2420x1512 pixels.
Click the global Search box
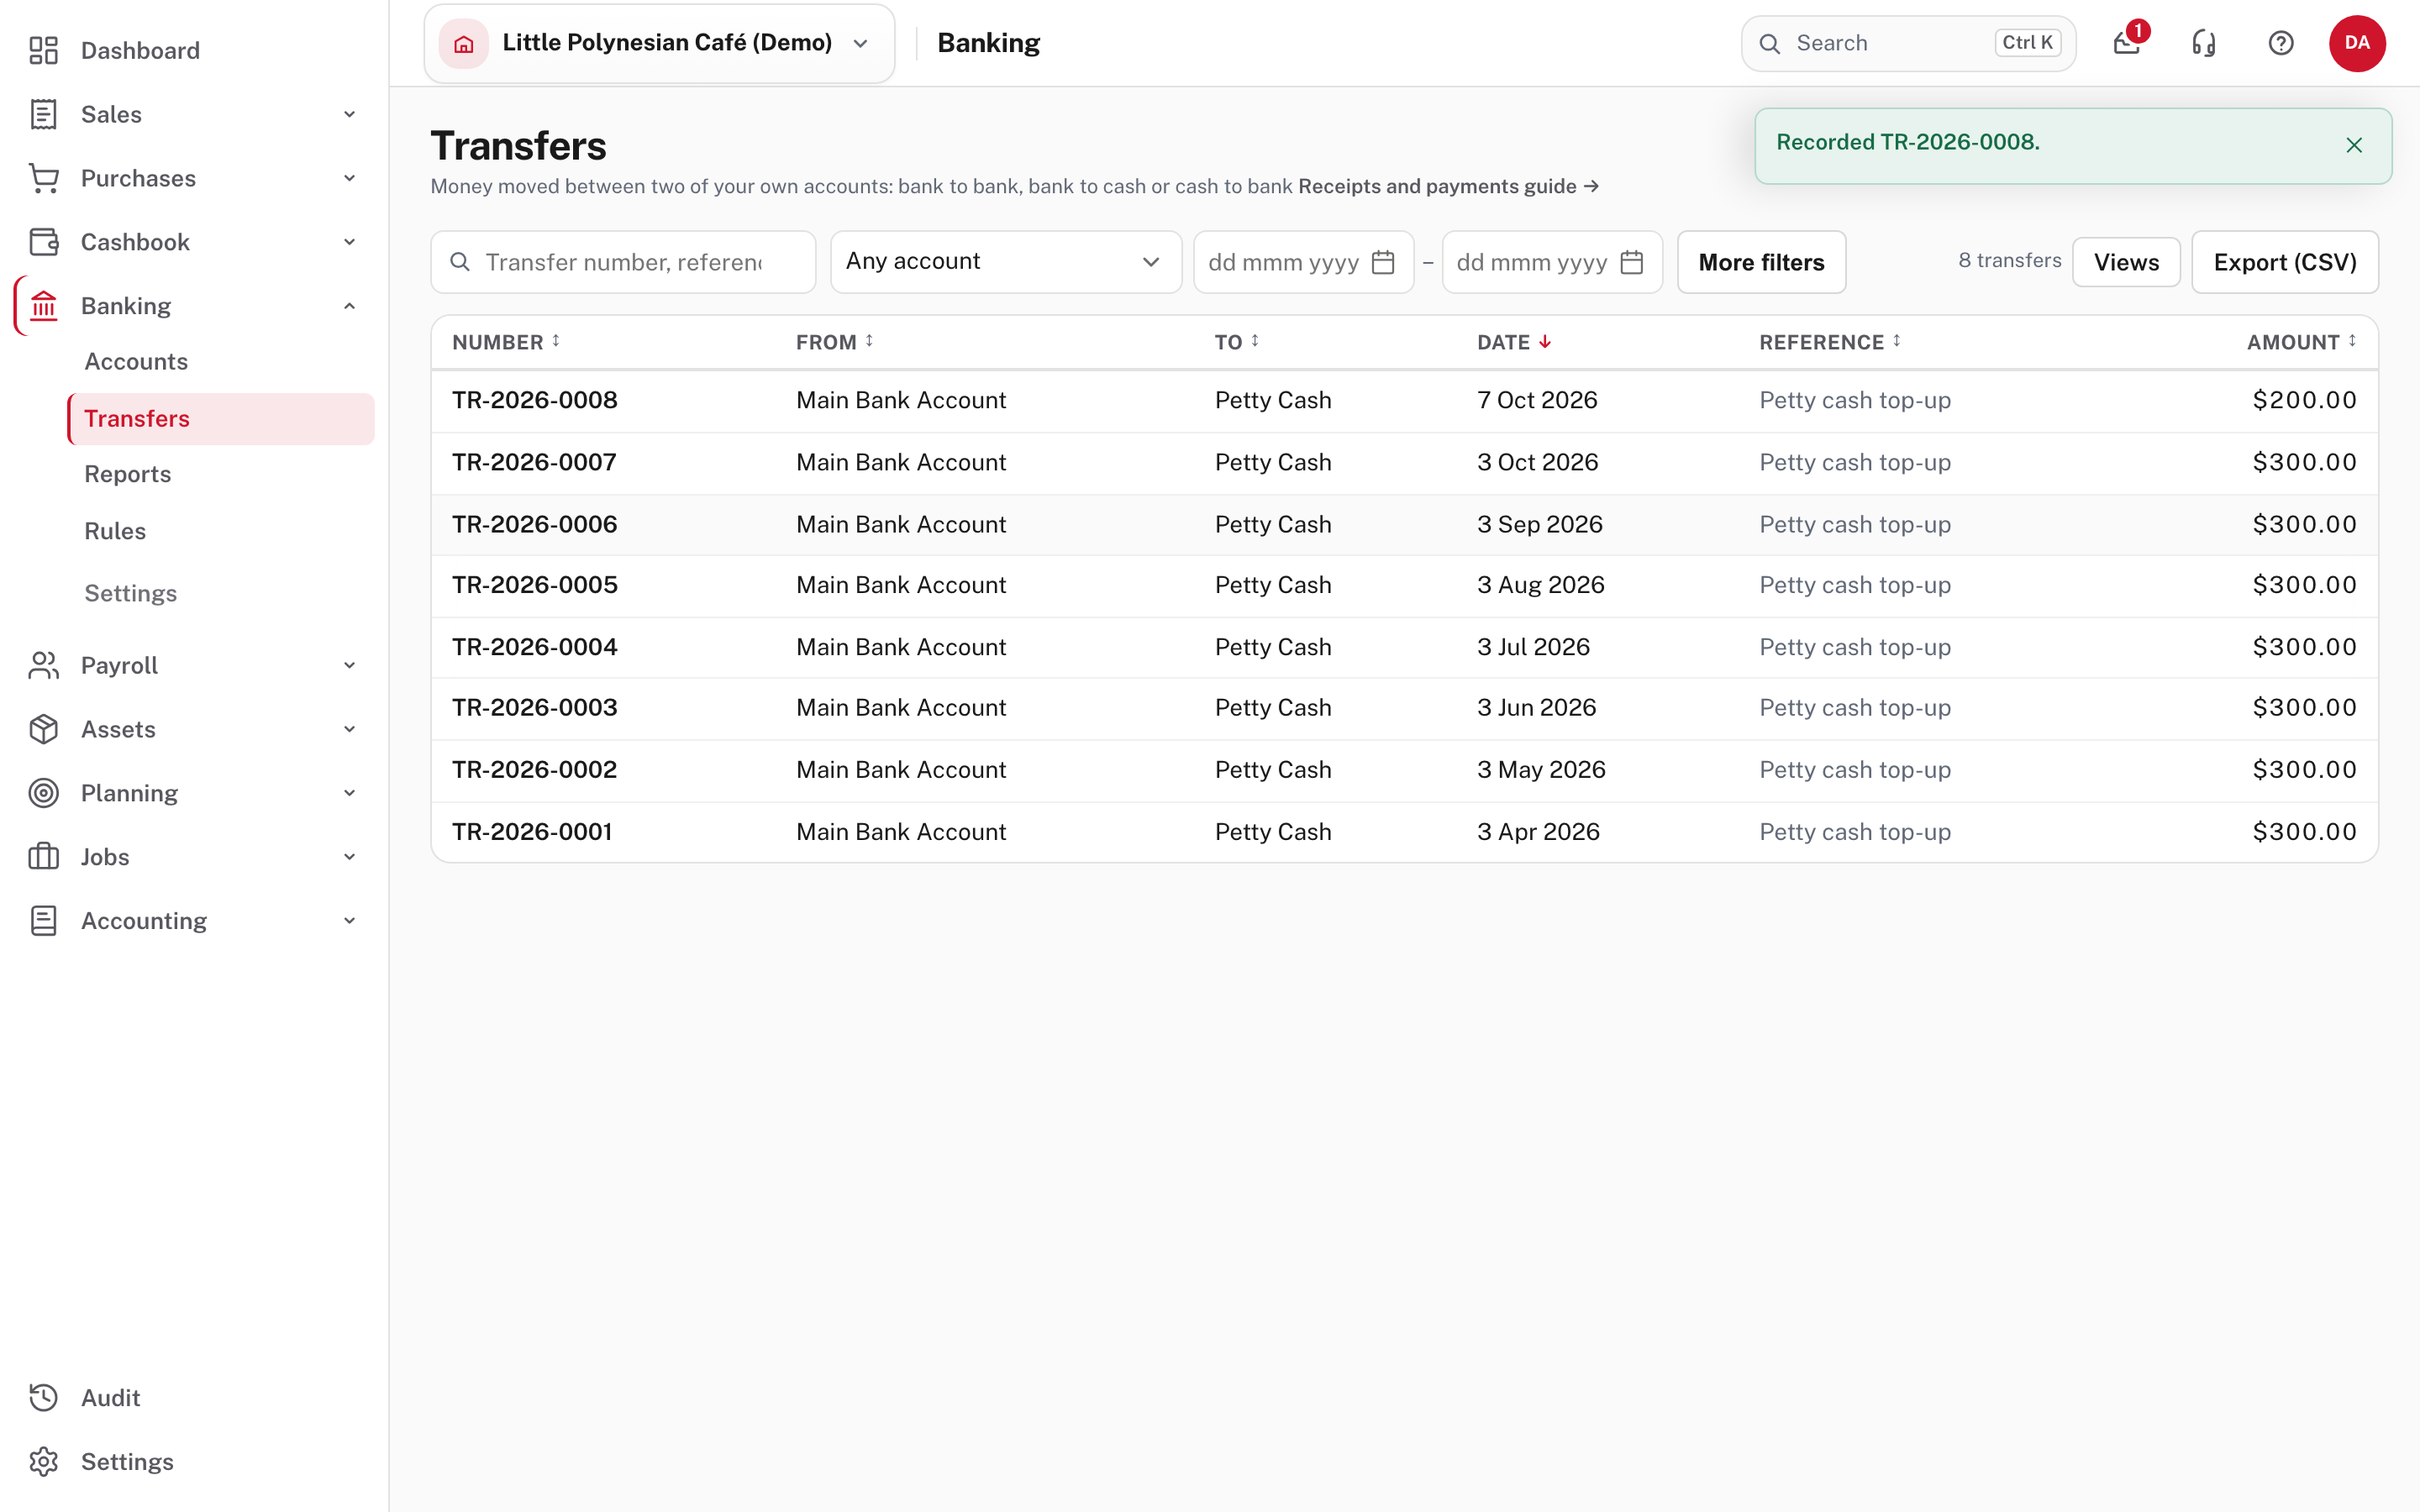(1908, 43)
